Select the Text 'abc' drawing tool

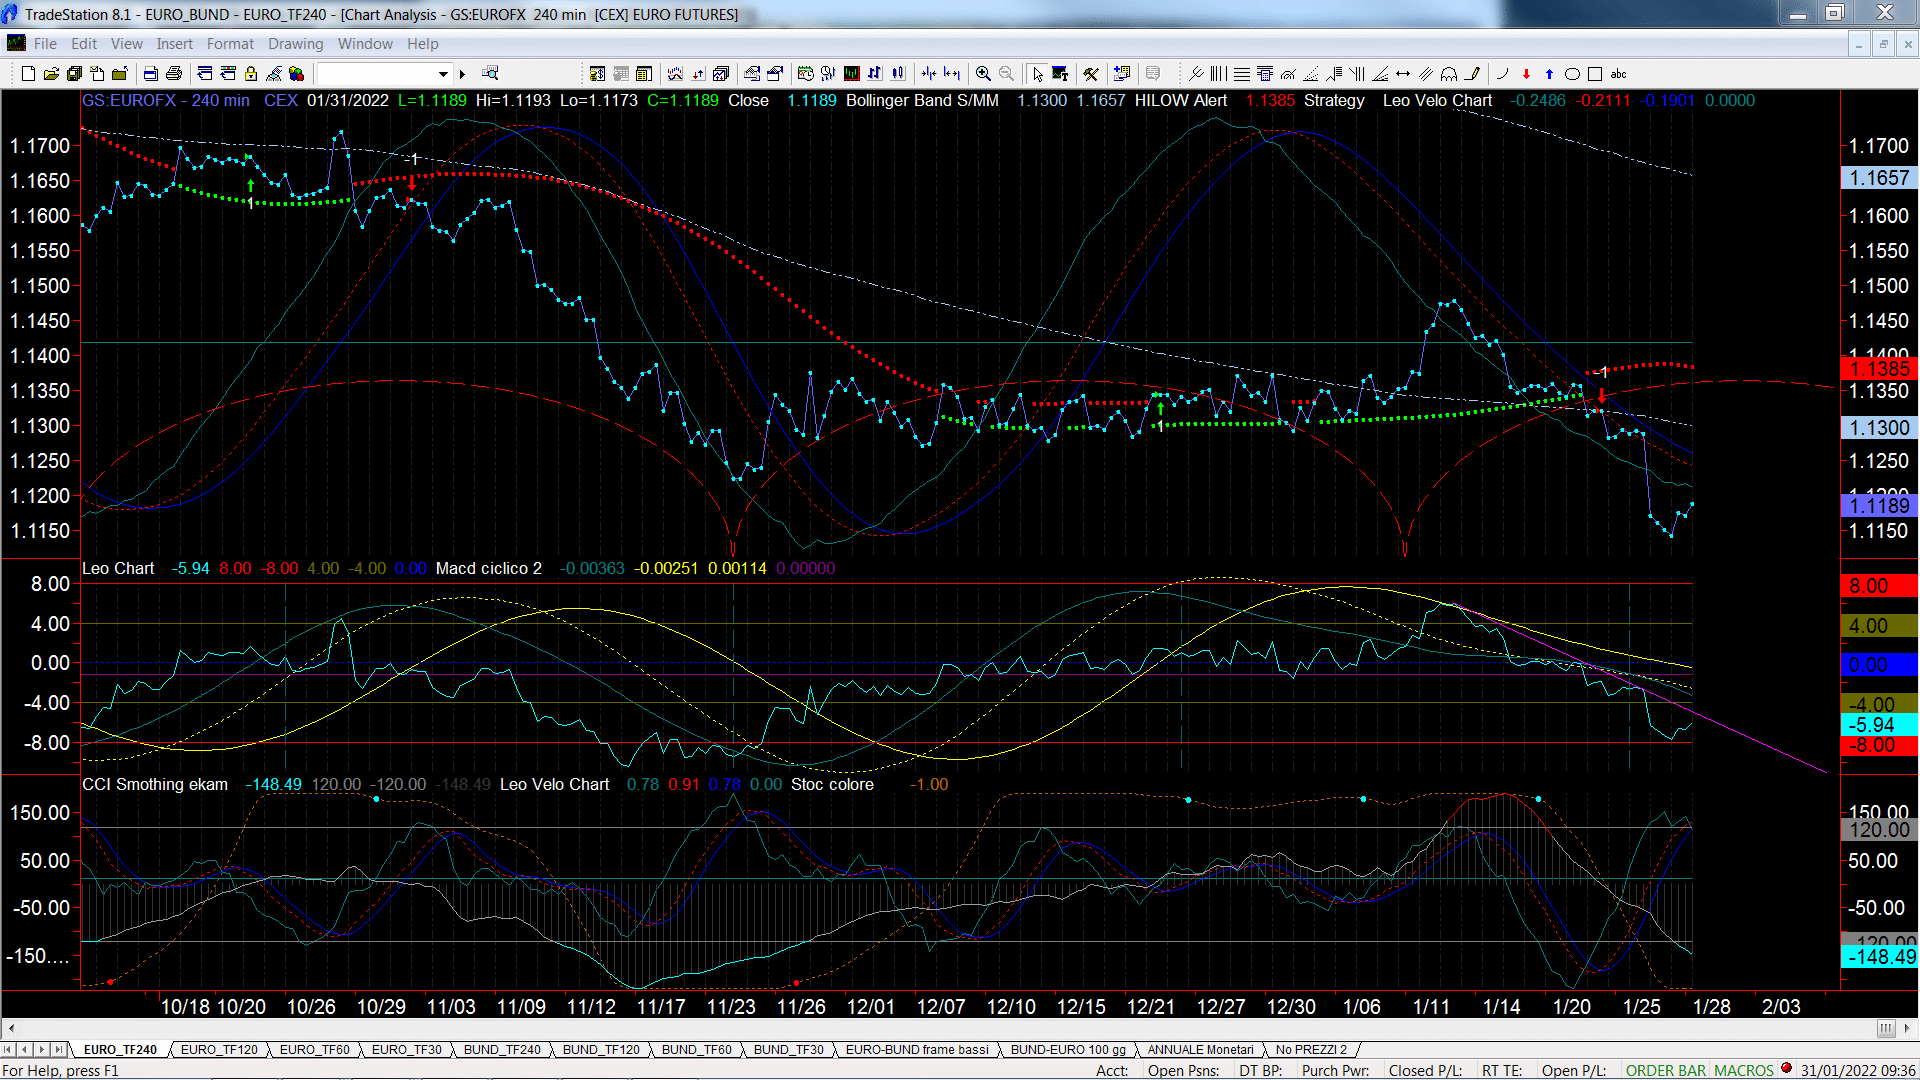(1618, 74)
